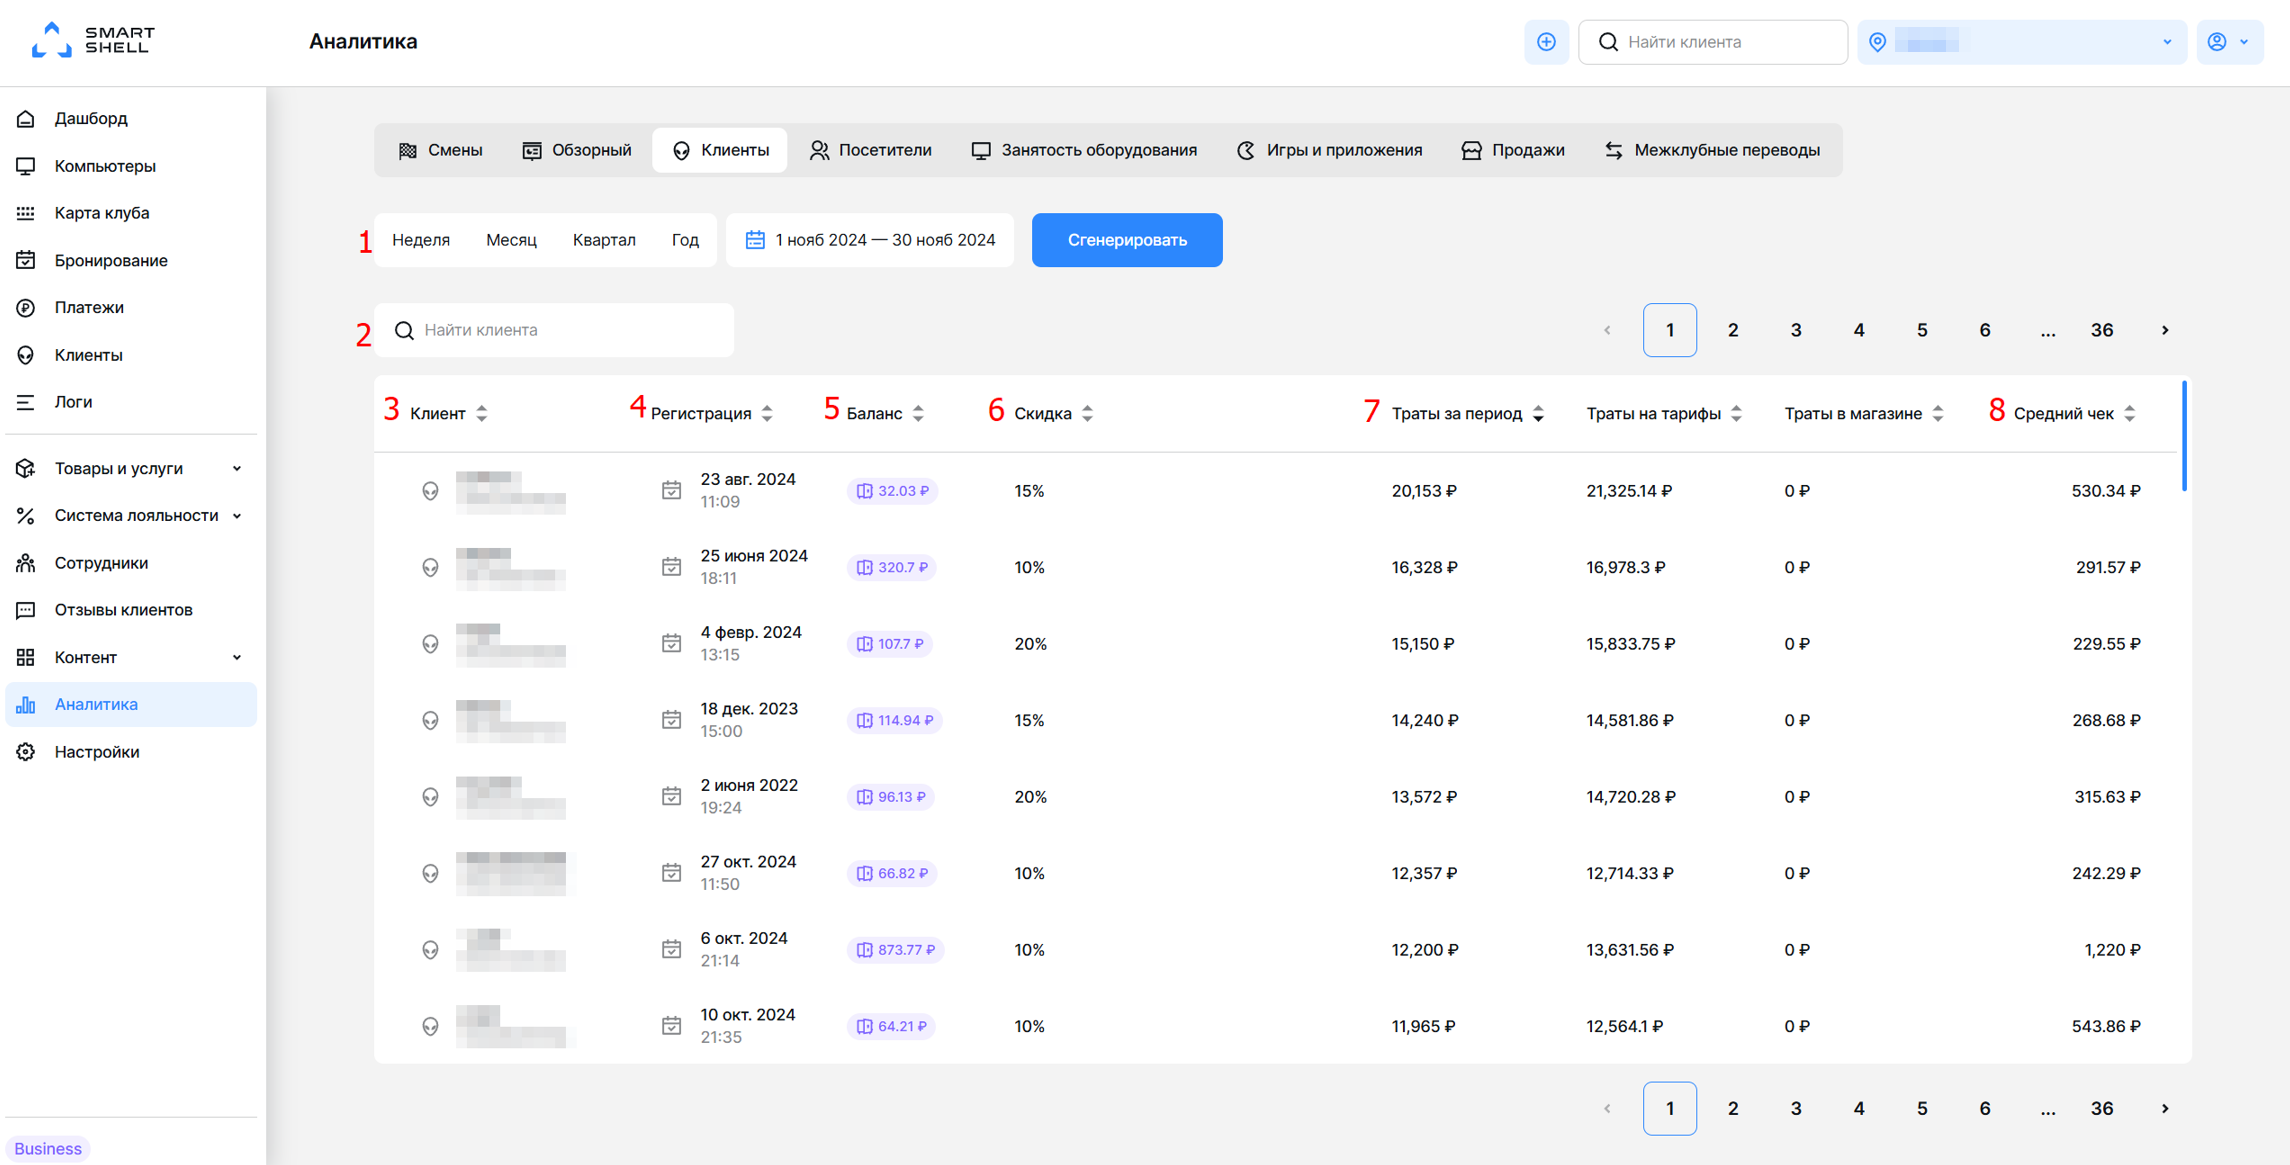Click calendar icon in 18 дек. 2023 row
The width and height of the screenshot is (2290, 1165).
[x=671, y=720]
